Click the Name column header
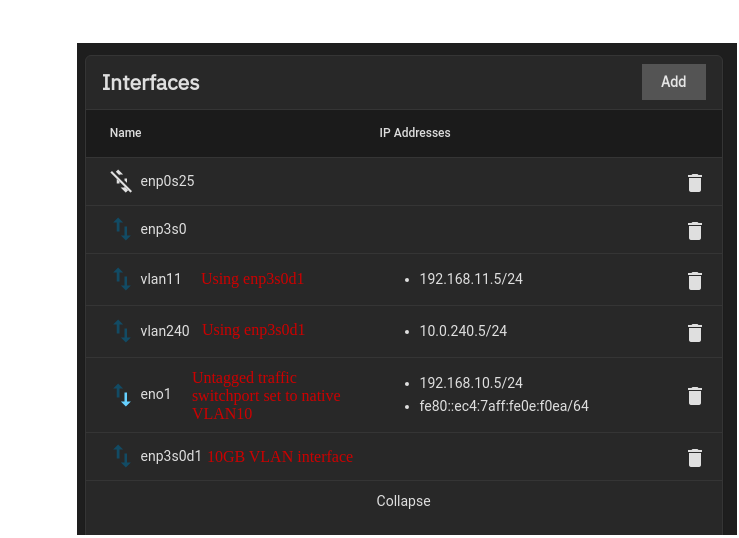739x538 pixels. (x=125, y=133)
